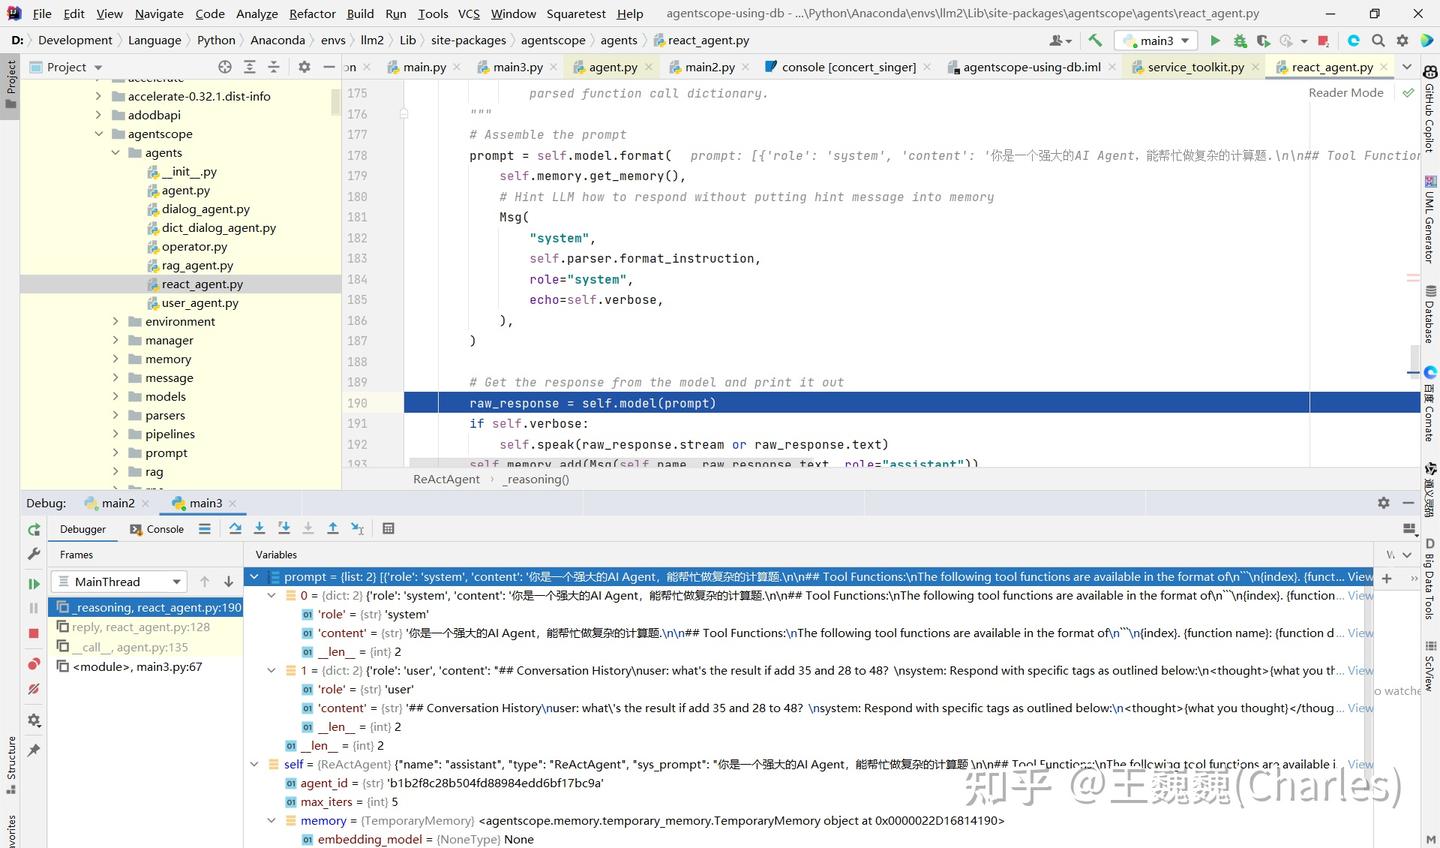The width and height of the screenshot is (1440, 848).
Task: Open the MainThread thread selector dropdown
Action: click(118, 582)
